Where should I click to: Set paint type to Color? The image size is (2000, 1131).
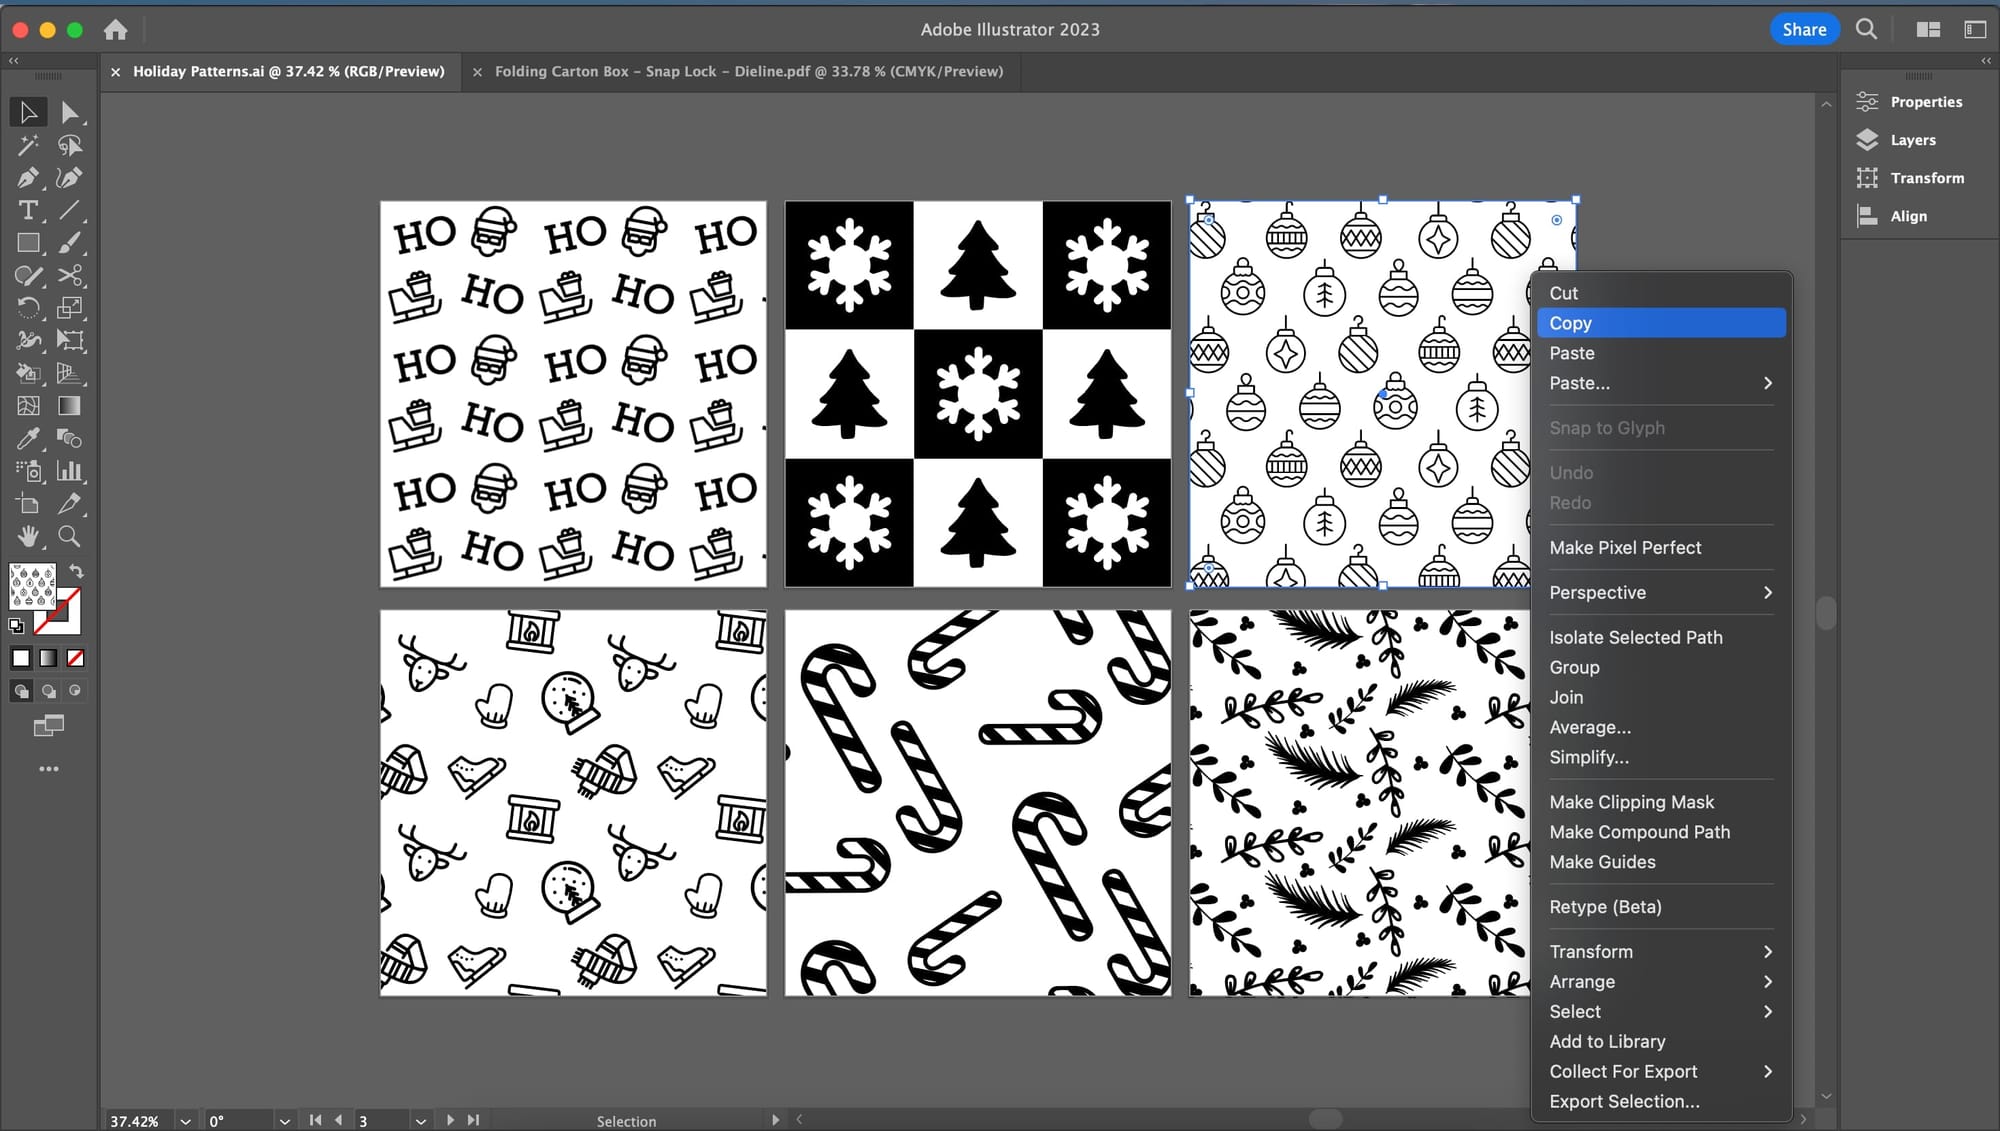click(x=21, y=658)
